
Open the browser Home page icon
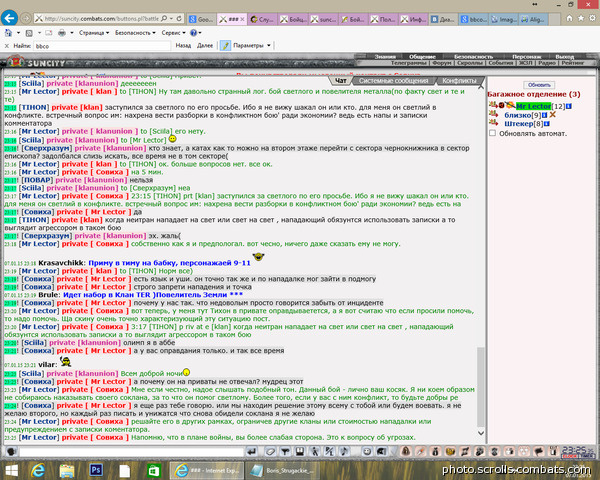click(569, 18)
